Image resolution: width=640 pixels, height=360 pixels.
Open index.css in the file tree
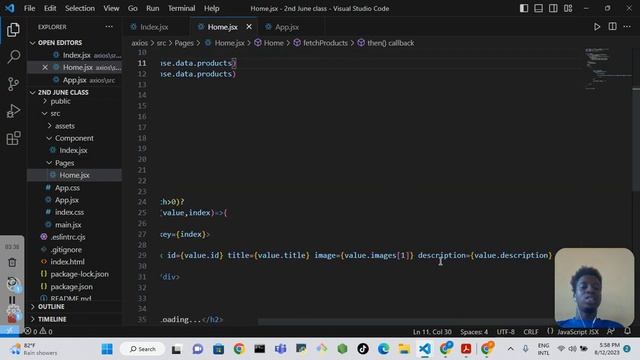tap(69, 212)
